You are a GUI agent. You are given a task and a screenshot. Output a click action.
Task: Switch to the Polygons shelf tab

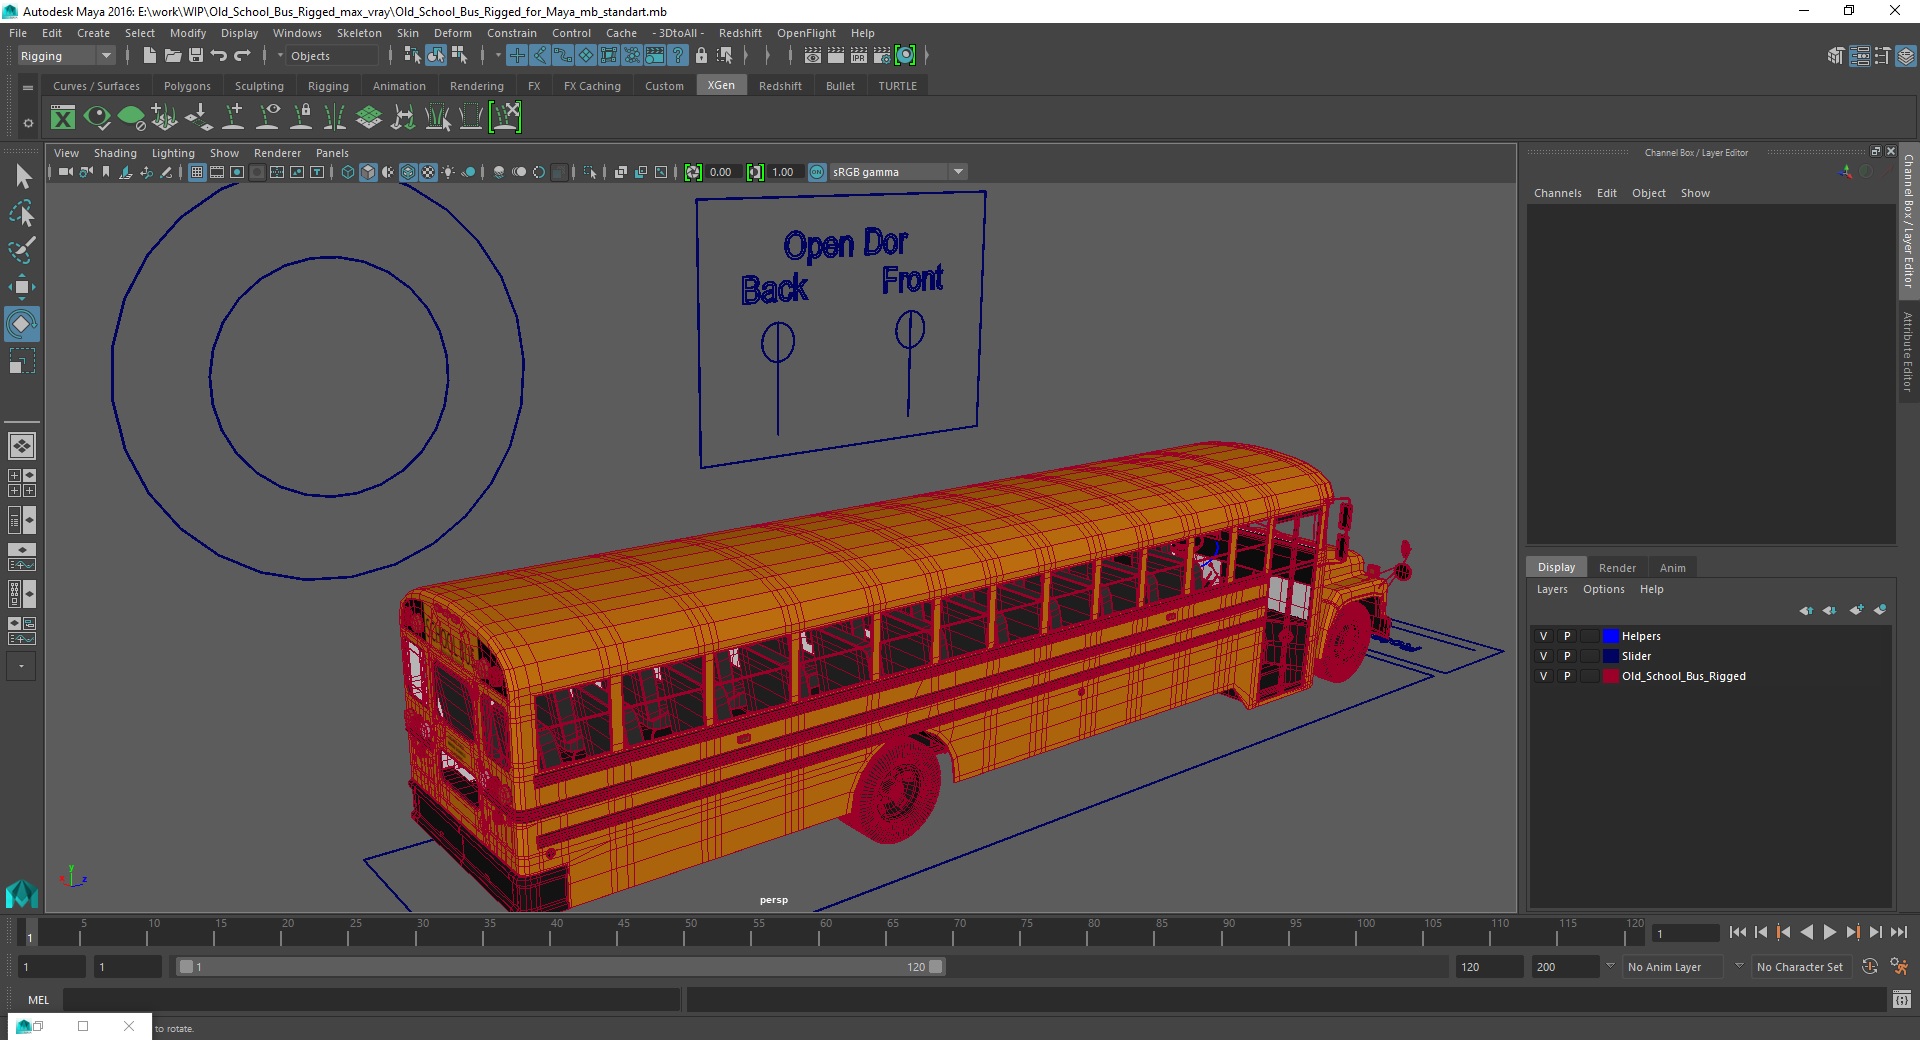(187, 86)
